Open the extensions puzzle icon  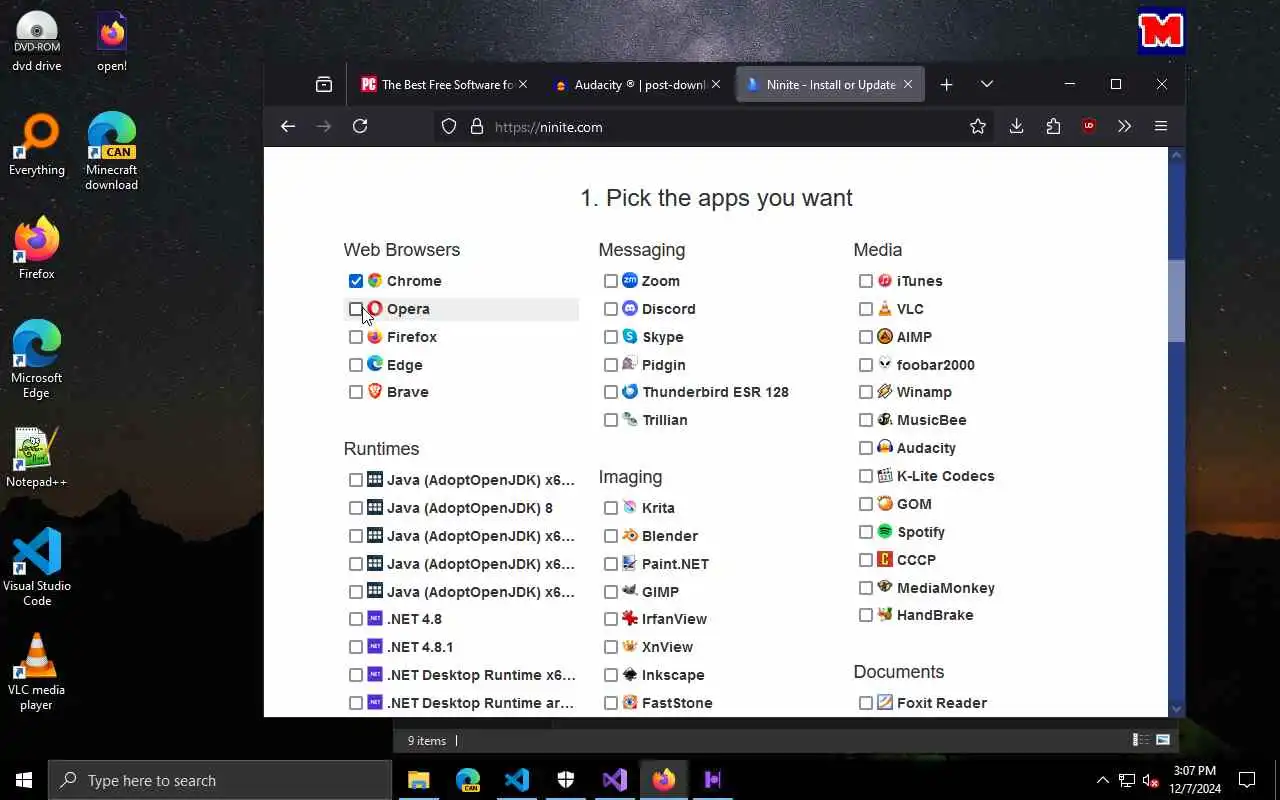coord(1053,126)
